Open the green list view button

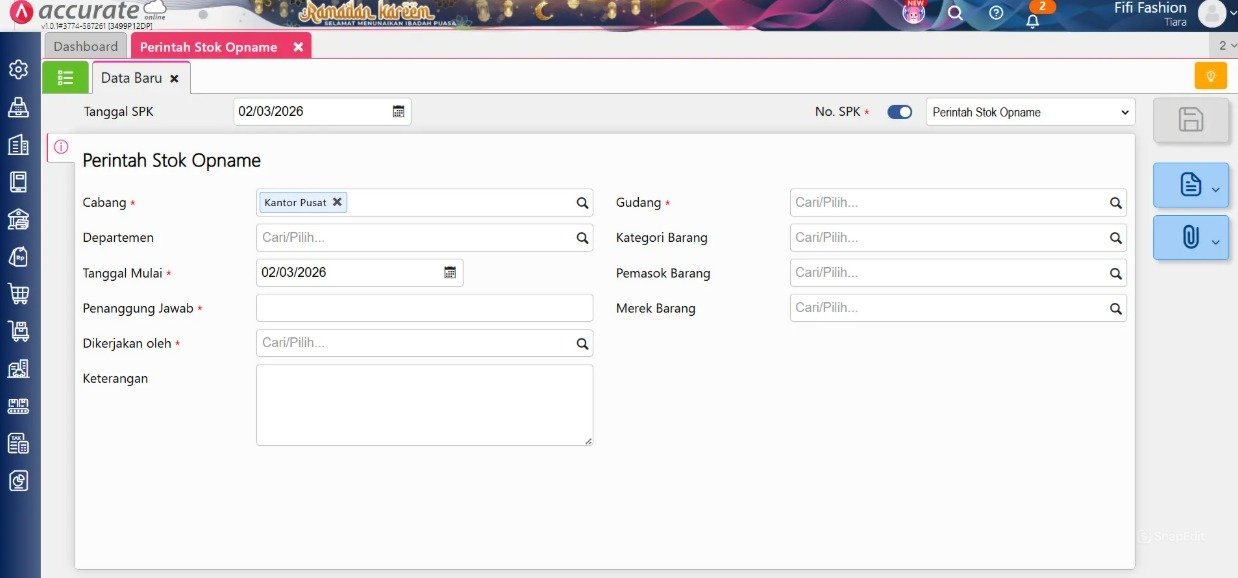(65, 77)
